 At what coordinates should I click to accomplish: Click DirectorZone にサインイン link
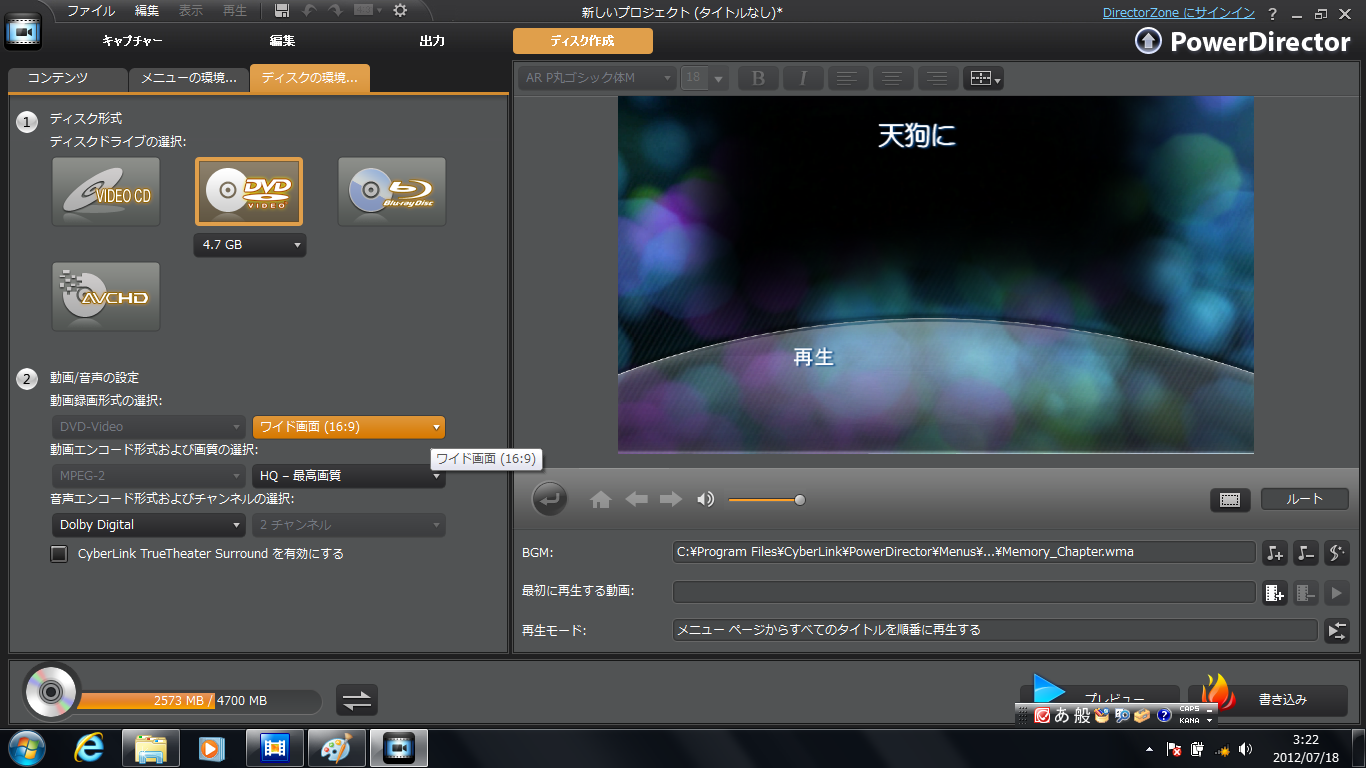(1178, 13)
